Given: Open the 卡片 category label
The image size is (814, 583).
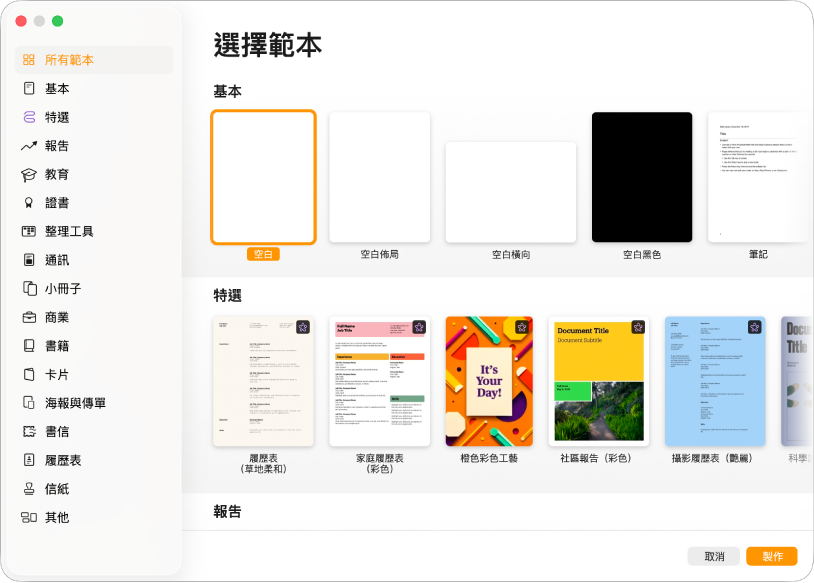Looking at the screenshot, I should [x=57, y=374].
